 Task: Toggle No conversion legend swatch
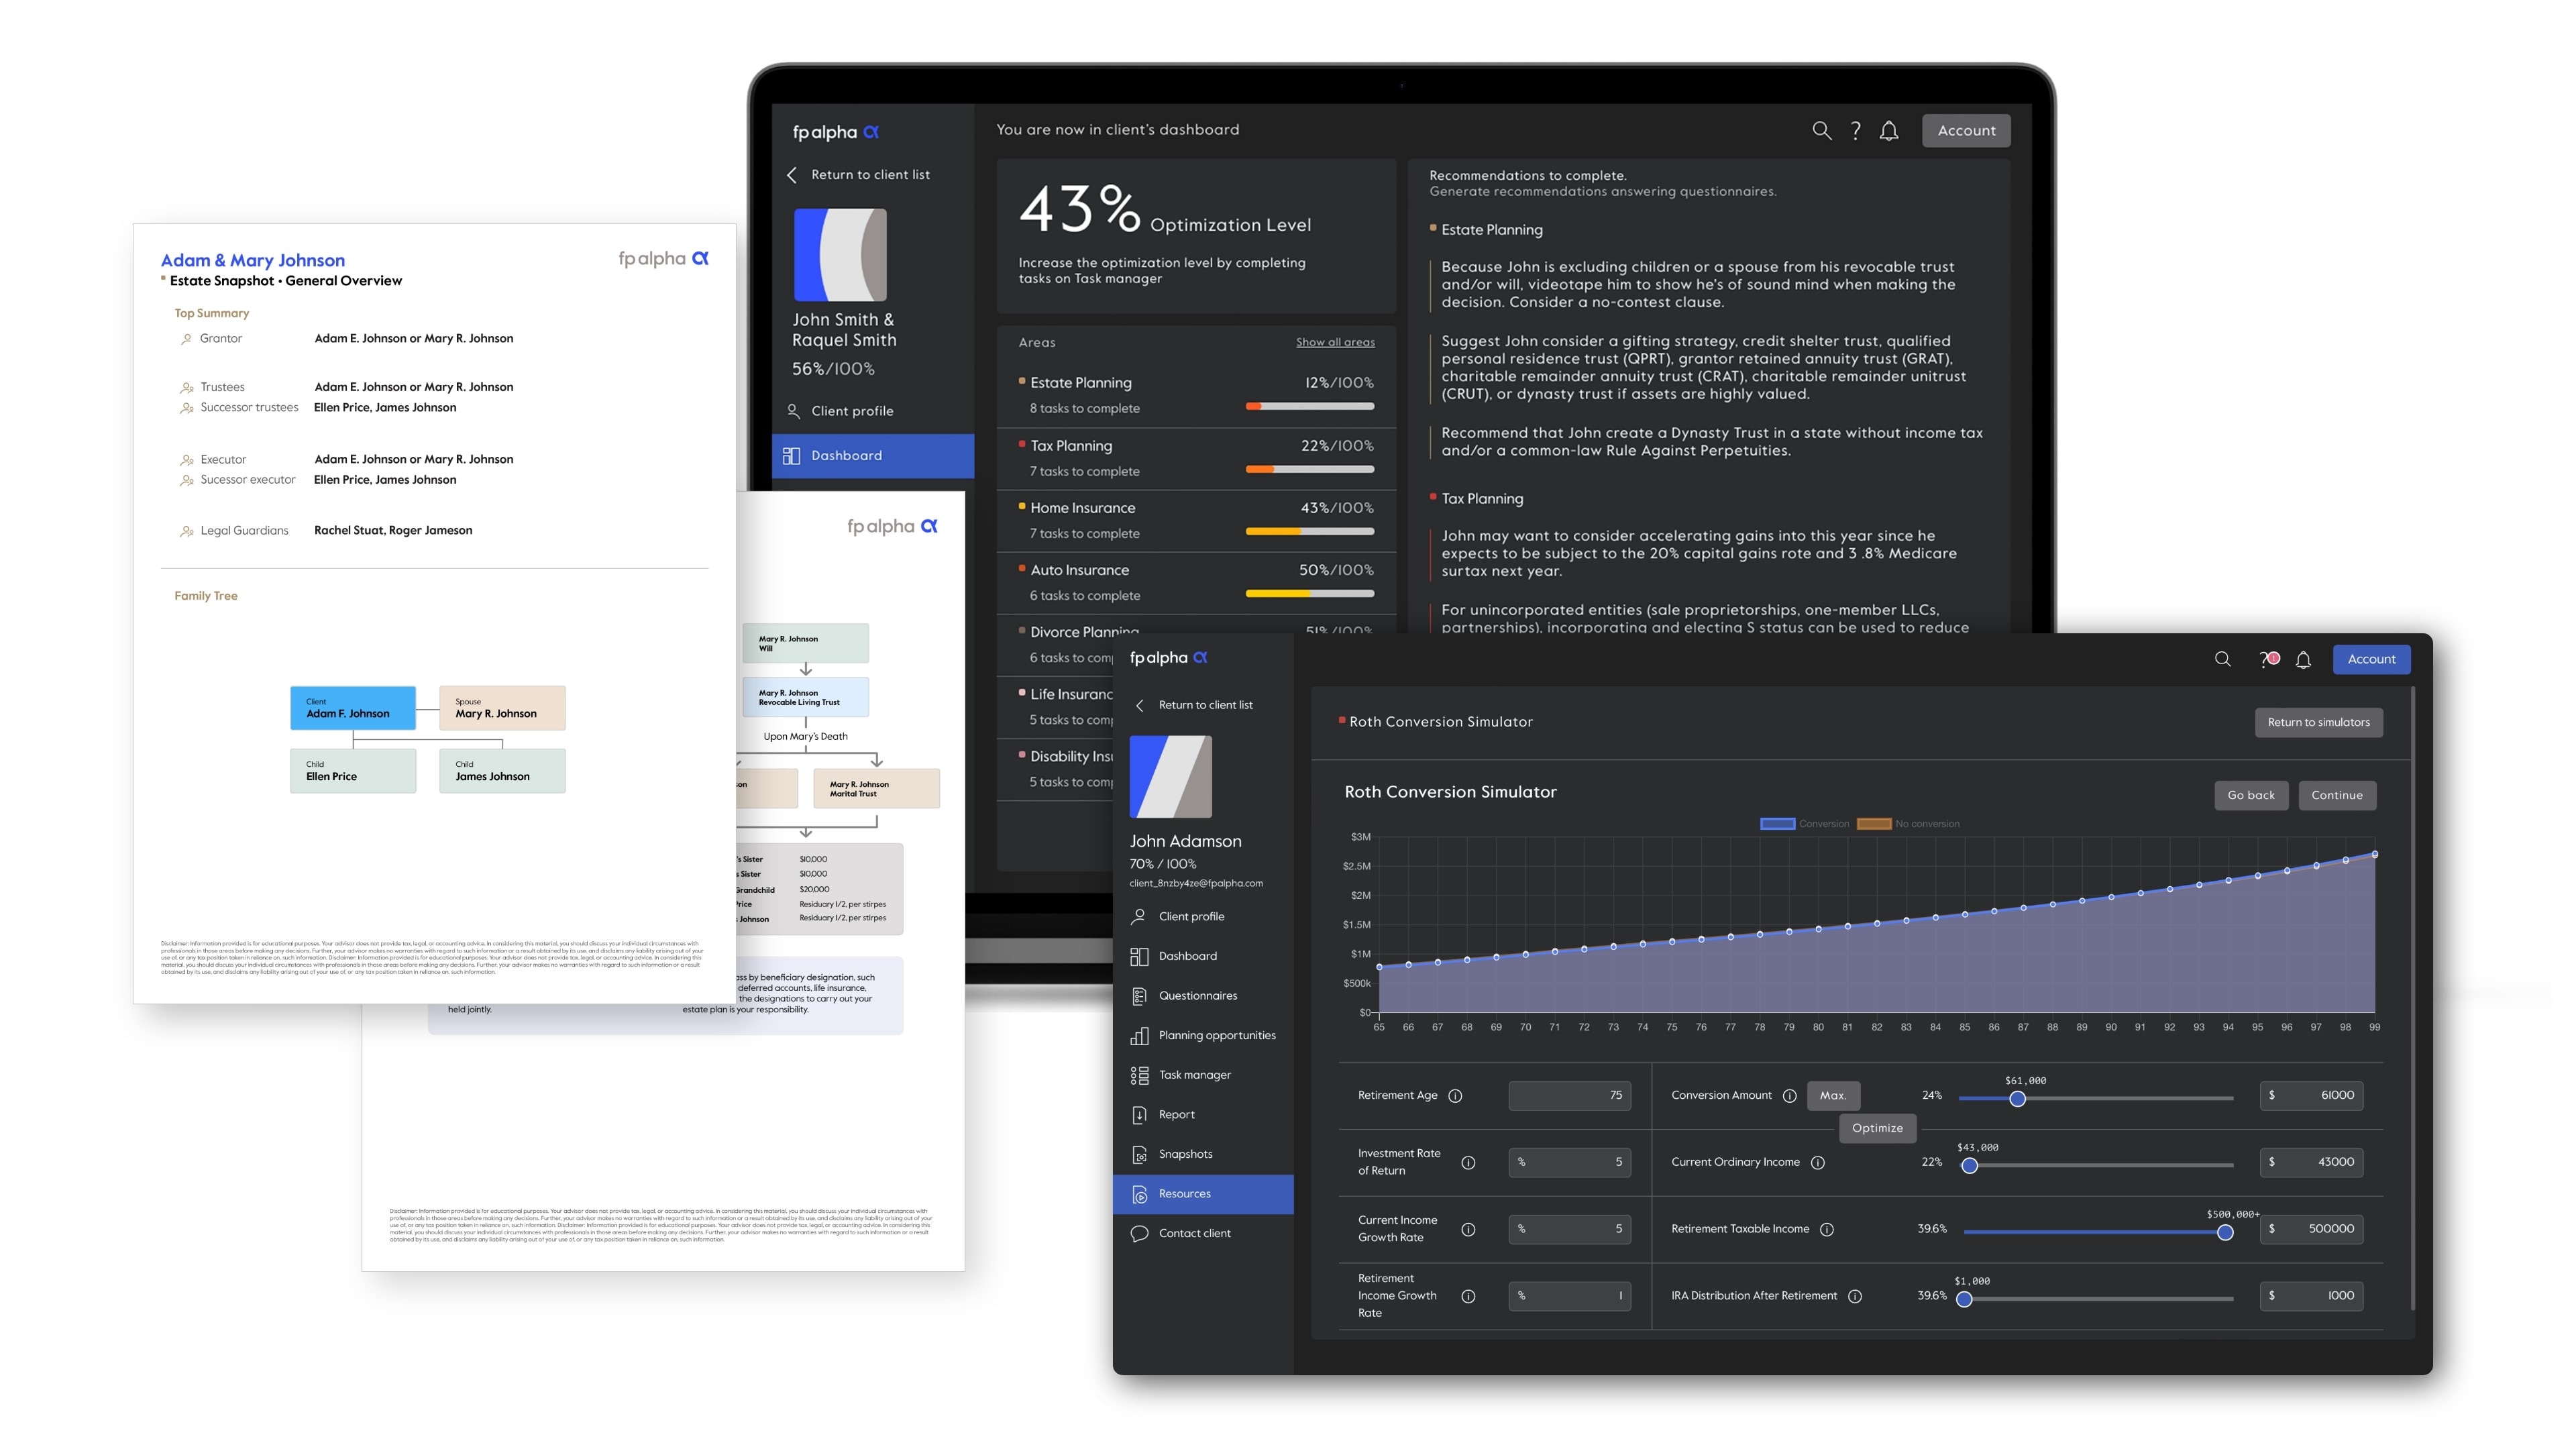click(x=1873, y=824)
